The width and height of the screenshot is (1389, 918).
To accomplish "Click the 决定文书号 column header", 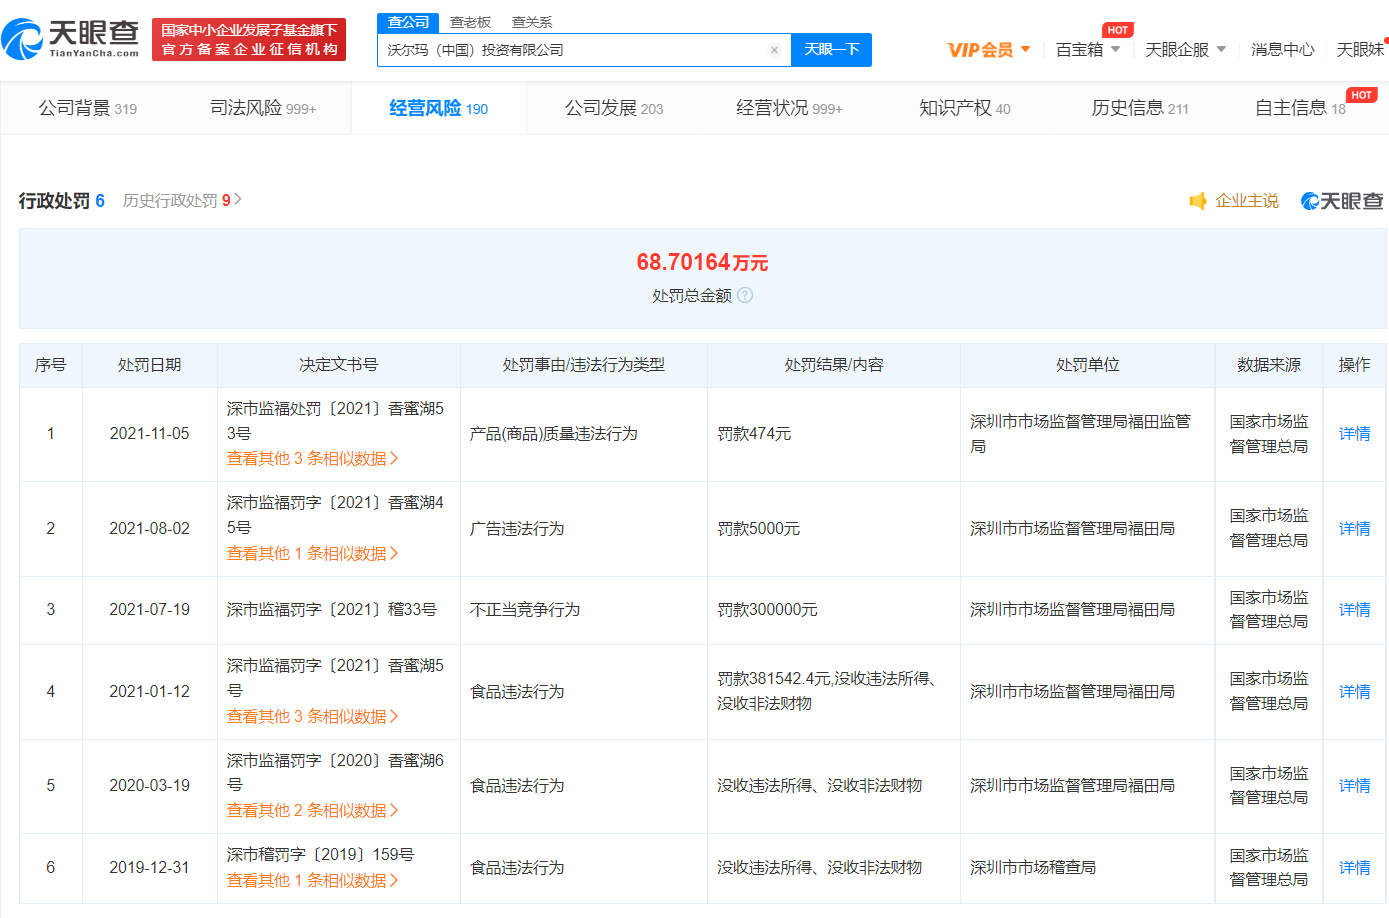I will (339, 365).
